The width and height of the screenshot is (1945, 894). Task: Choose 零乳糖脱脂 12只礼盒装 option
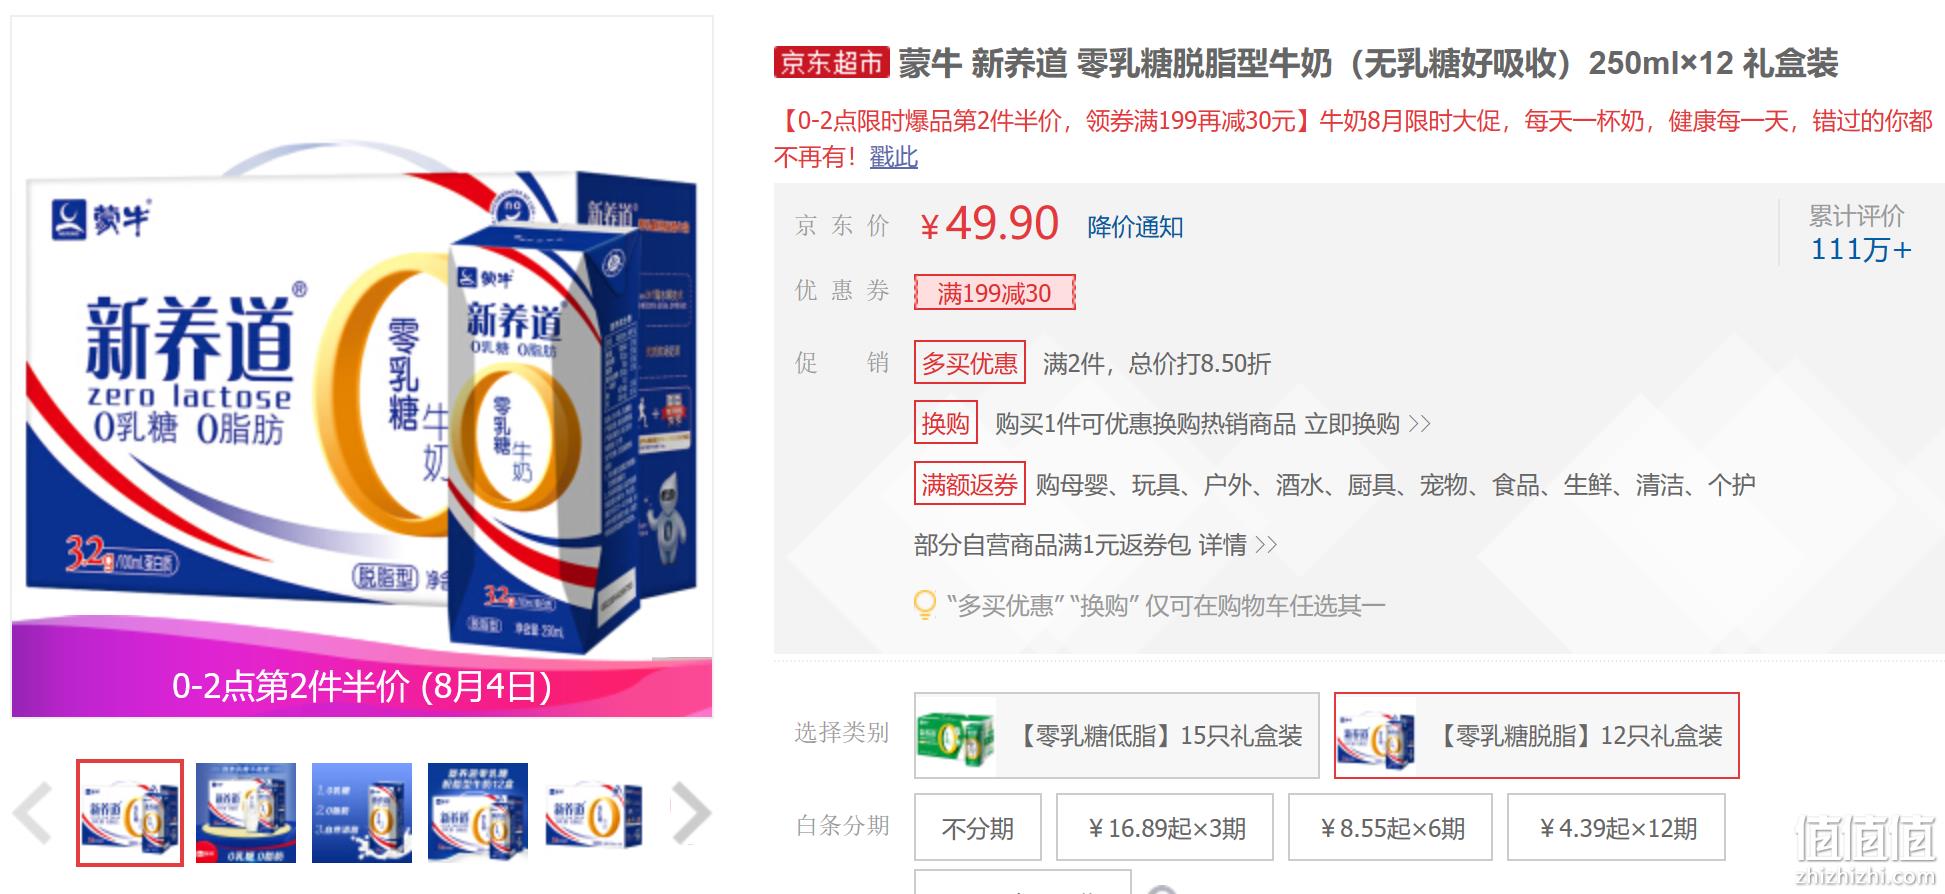point(1537,736)
